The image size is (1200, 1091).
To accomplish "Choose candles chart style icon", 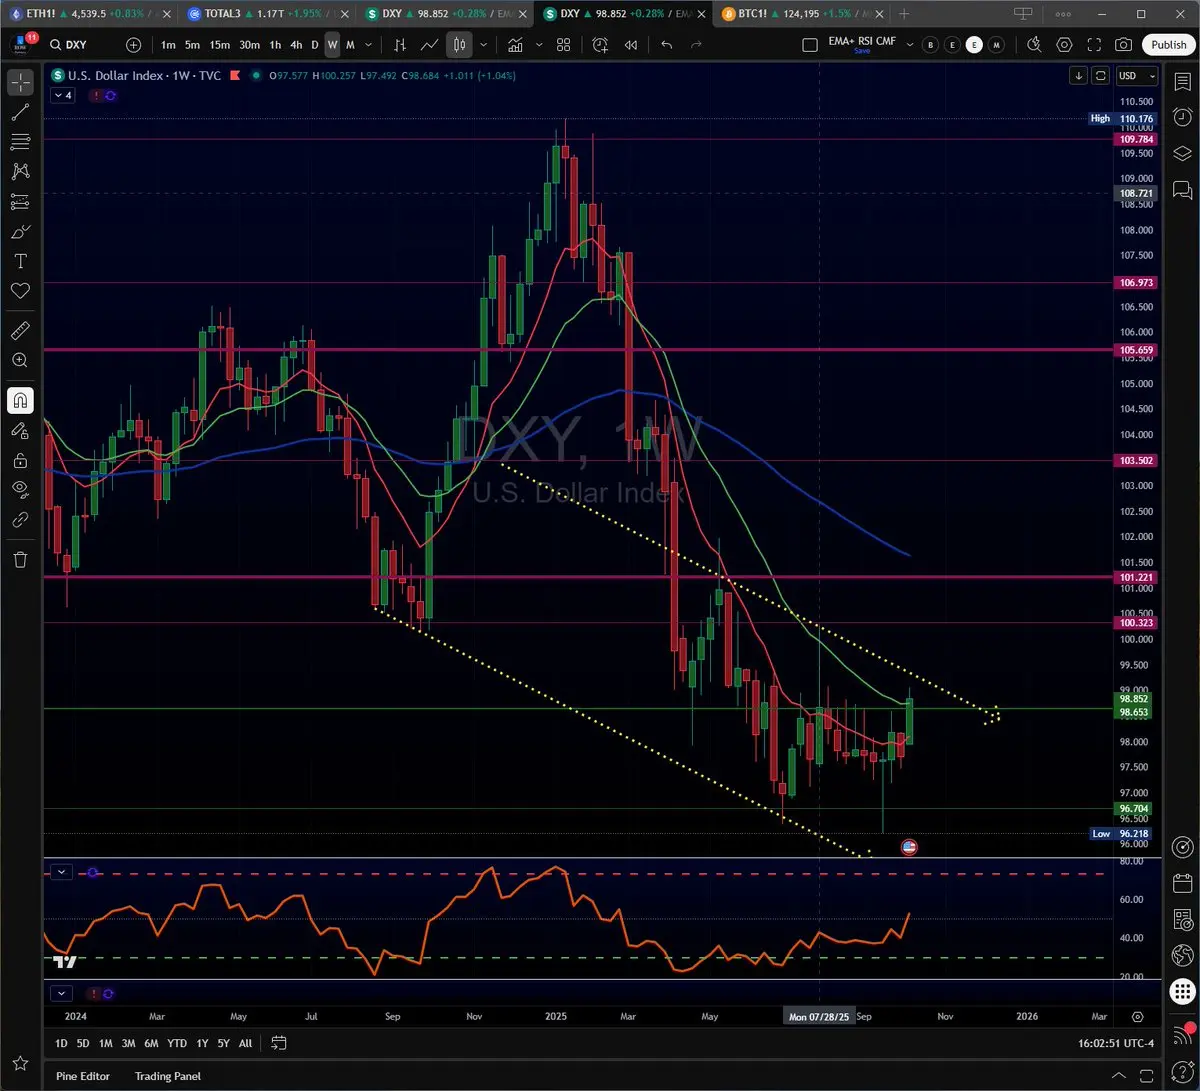I will [460, 45].
